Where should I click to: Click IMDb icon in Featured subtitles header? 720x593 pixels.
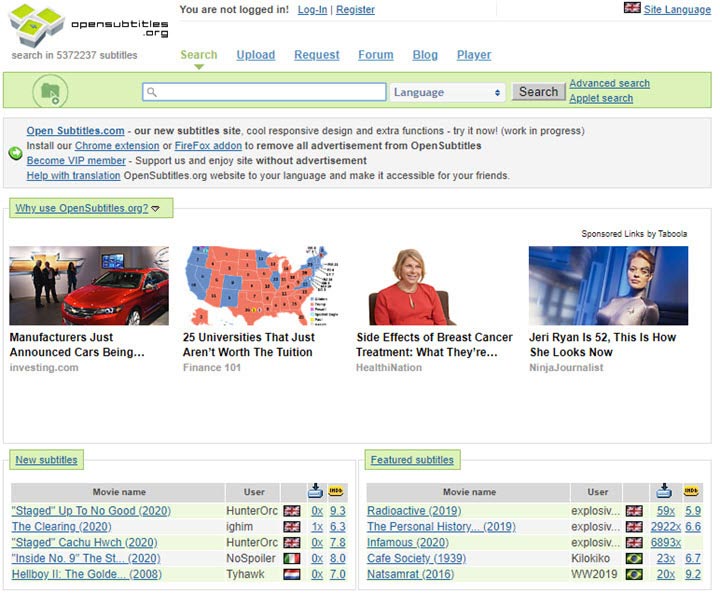(x=691, y=491)
